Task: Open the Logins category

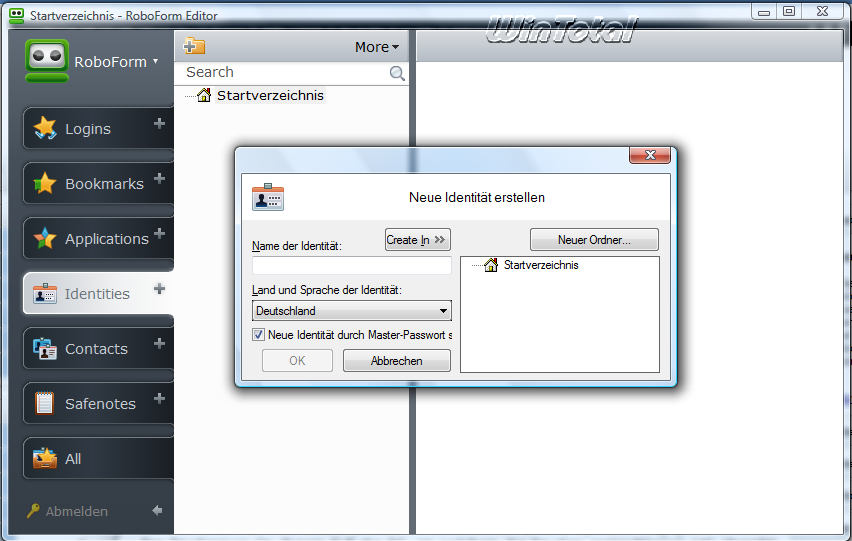Action: 98,129
